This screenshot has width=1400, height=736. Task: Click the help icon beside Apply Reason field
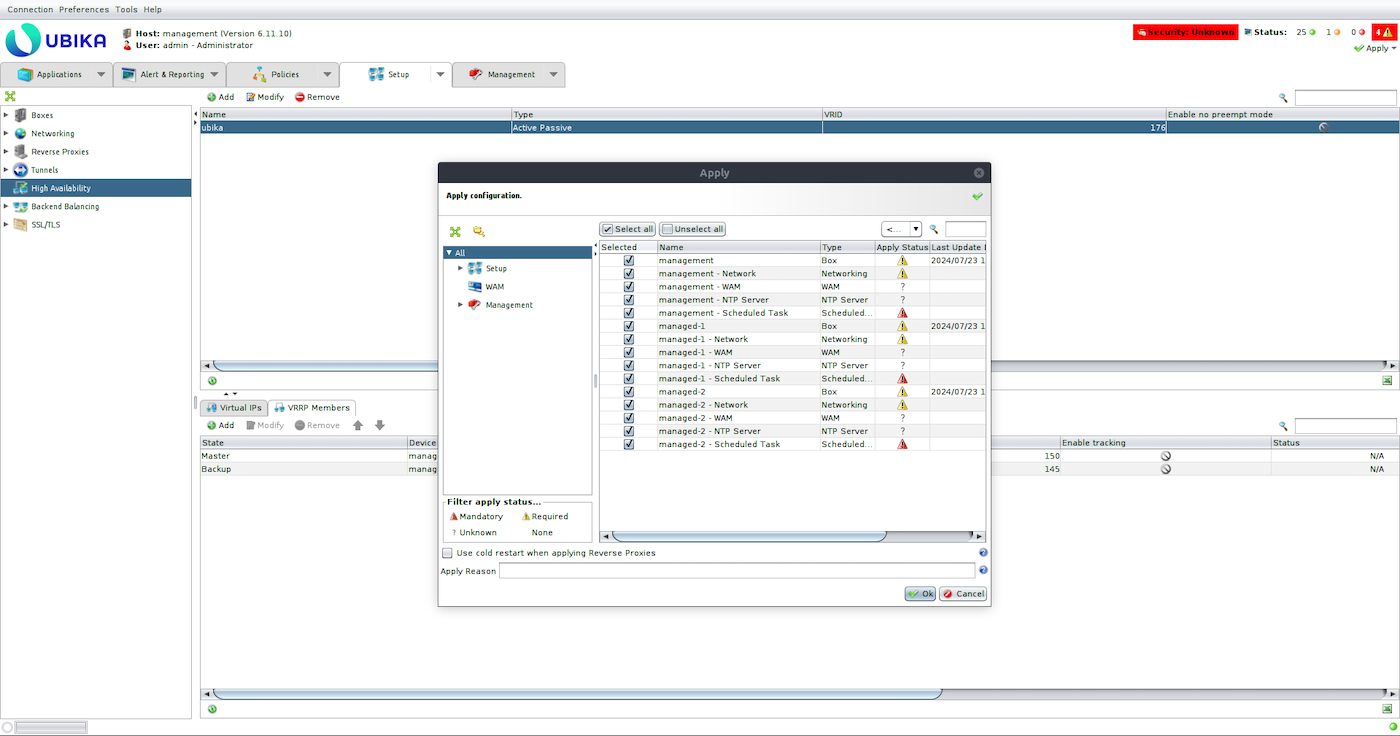(x=983, y=571)
